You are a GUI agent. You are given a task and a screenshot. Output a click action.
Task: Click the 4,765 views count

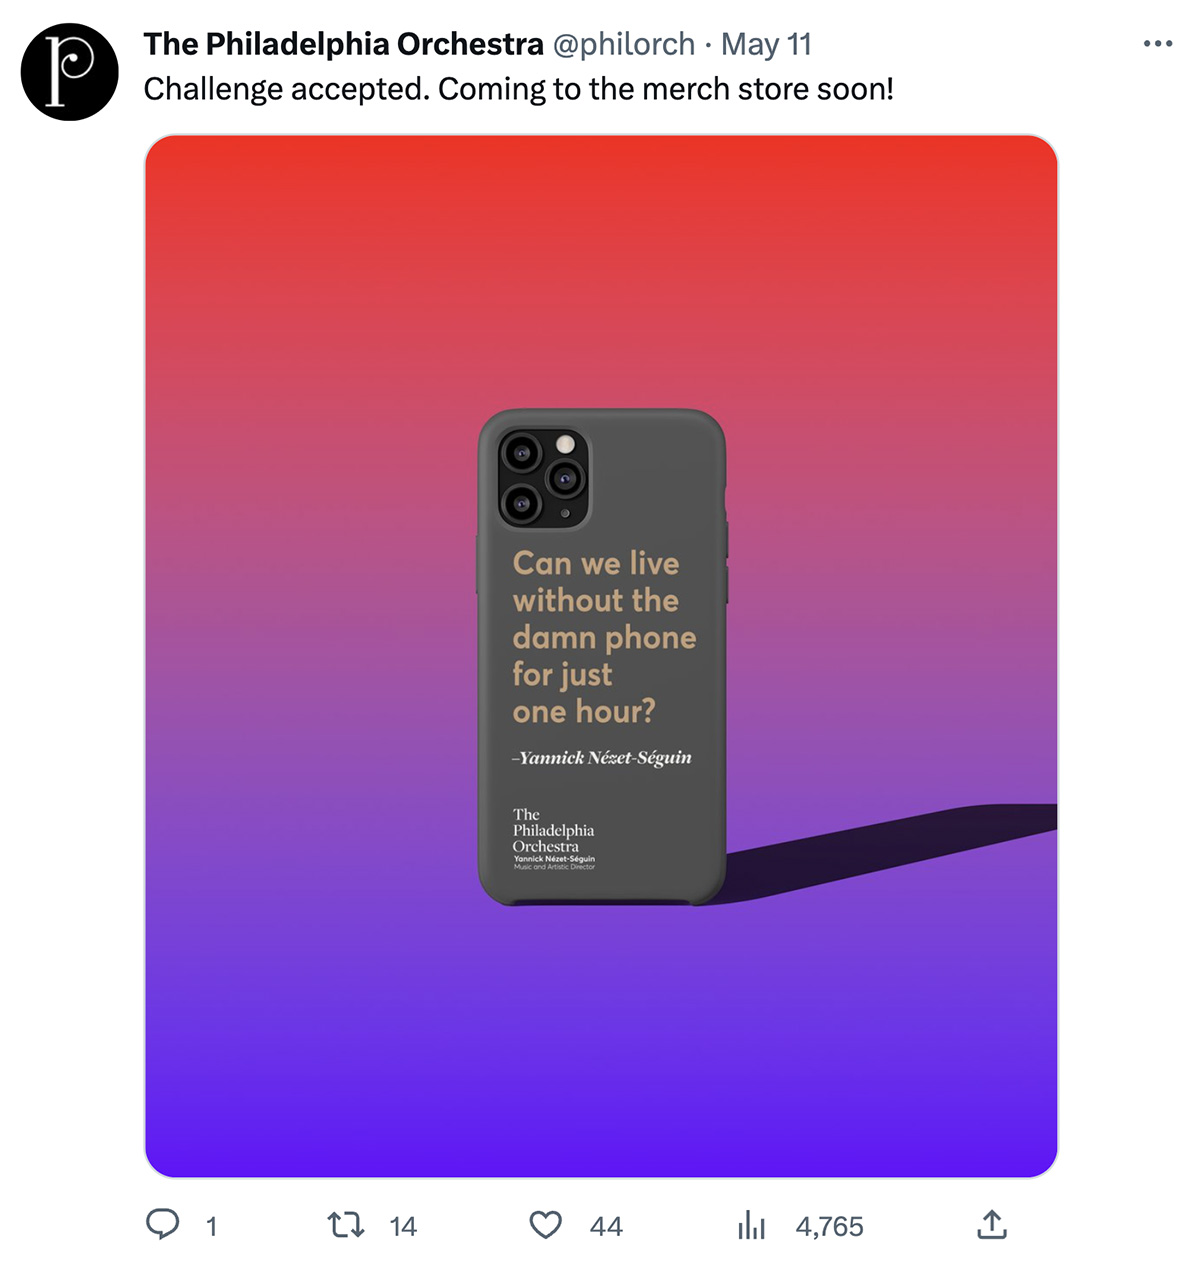click(x=829, y=1227)
